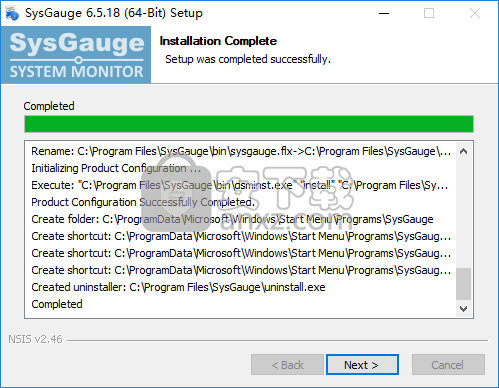This screenshot has width=499, height=388.
Task: Select the 'Rename:' log line
Action: [241, 151]
